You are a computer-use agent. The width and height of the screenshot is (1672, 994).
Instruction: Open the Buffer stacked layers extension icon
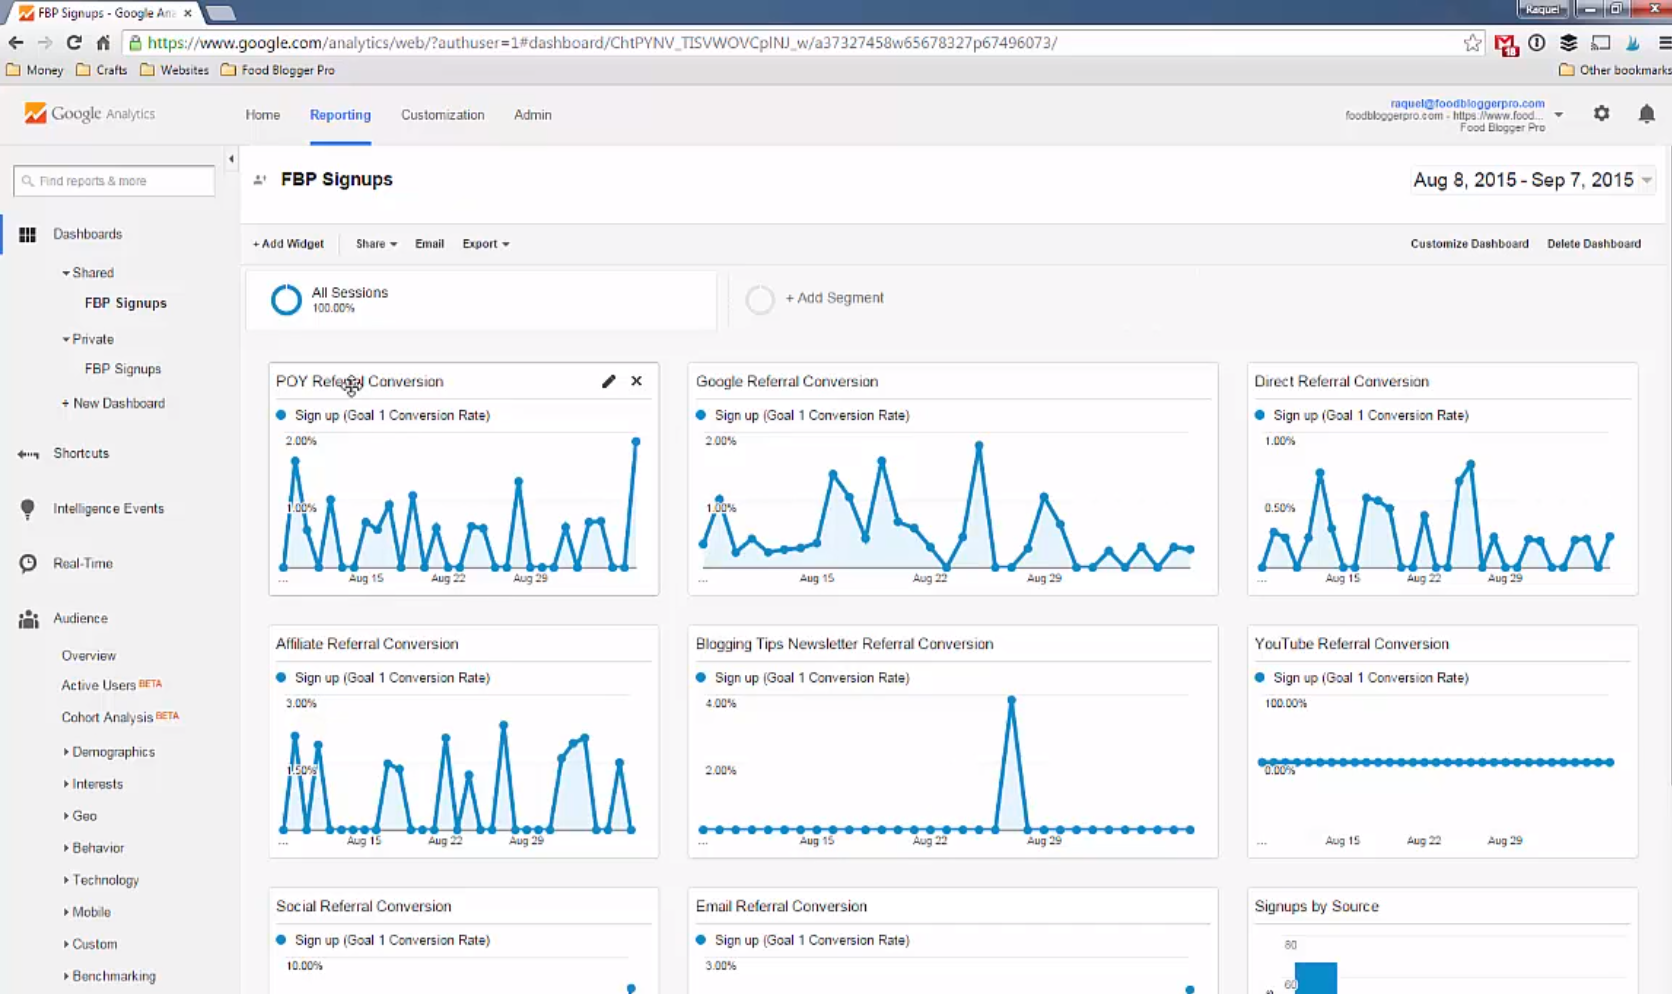click(x=1569, y=43)
